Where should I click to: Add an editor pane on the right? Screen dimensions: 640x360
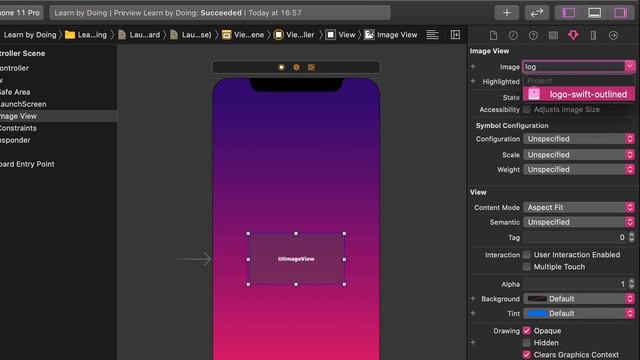455,35
